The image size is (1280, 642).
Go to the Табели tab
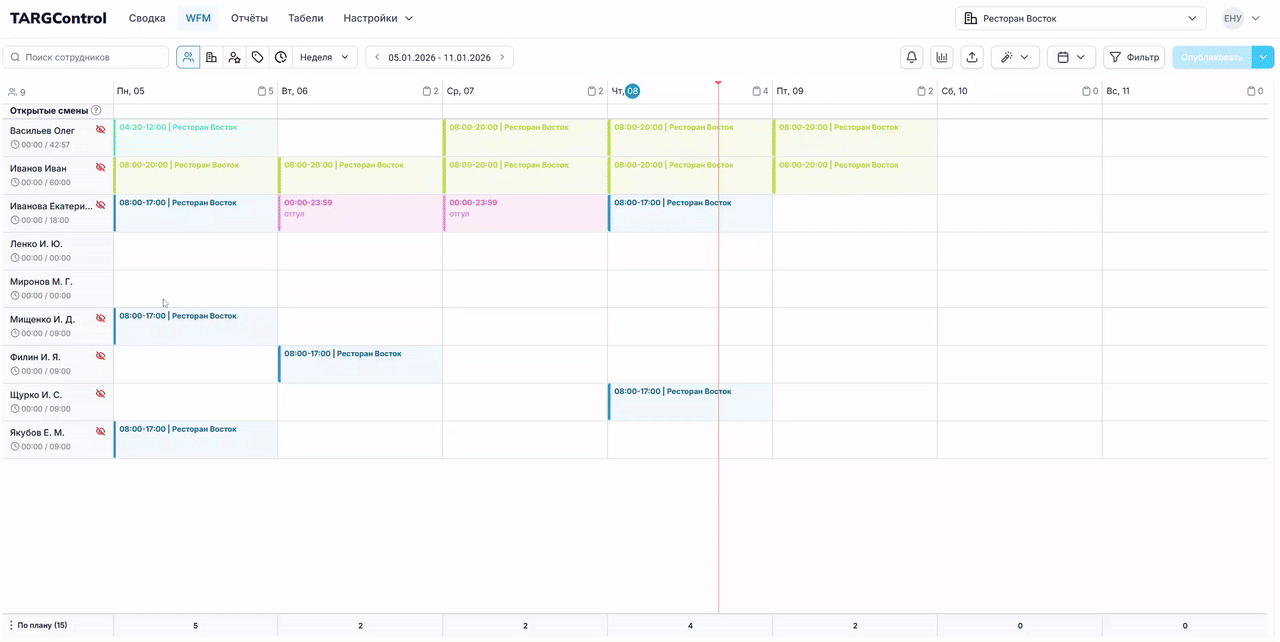tap(305, 18)
